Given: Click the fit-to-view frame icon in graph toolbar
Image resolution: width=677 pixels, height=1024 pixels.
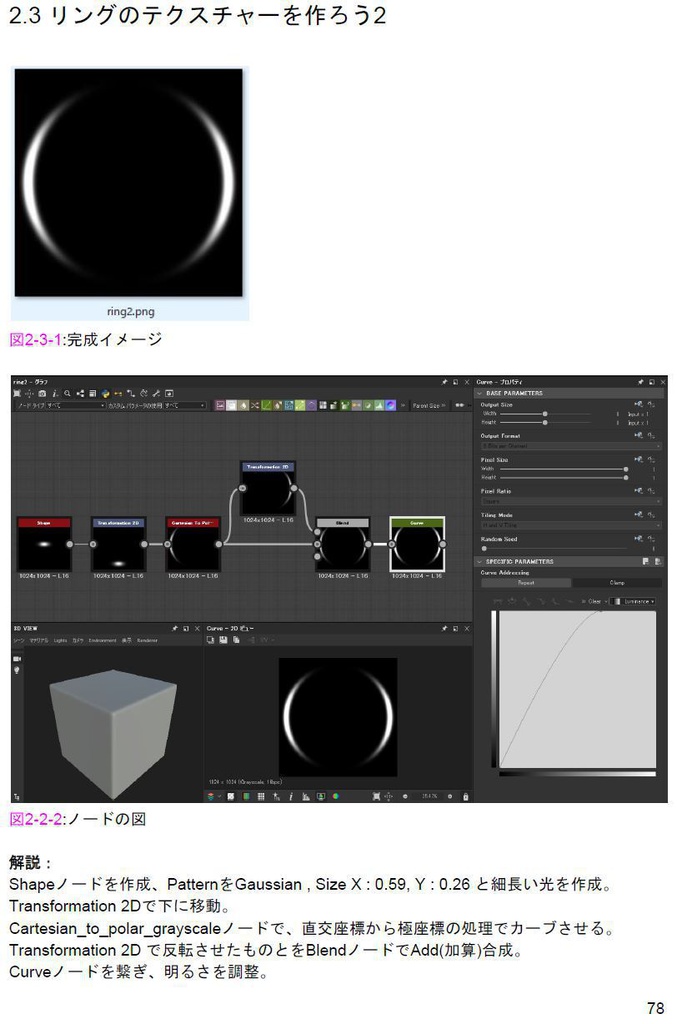Looking at the screenshot, I should (17, 393).
